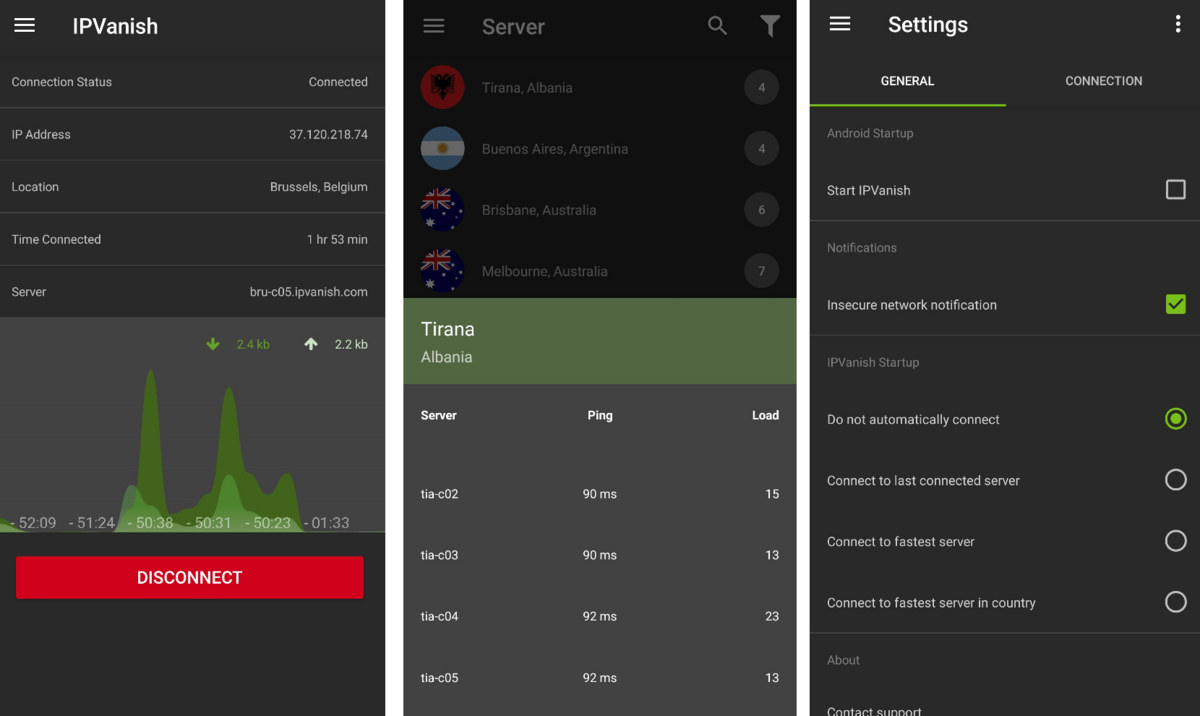The image size is (1200, 716).
Task: Expand Brisbane server count badge 6
Action: [x=762, y=210]
